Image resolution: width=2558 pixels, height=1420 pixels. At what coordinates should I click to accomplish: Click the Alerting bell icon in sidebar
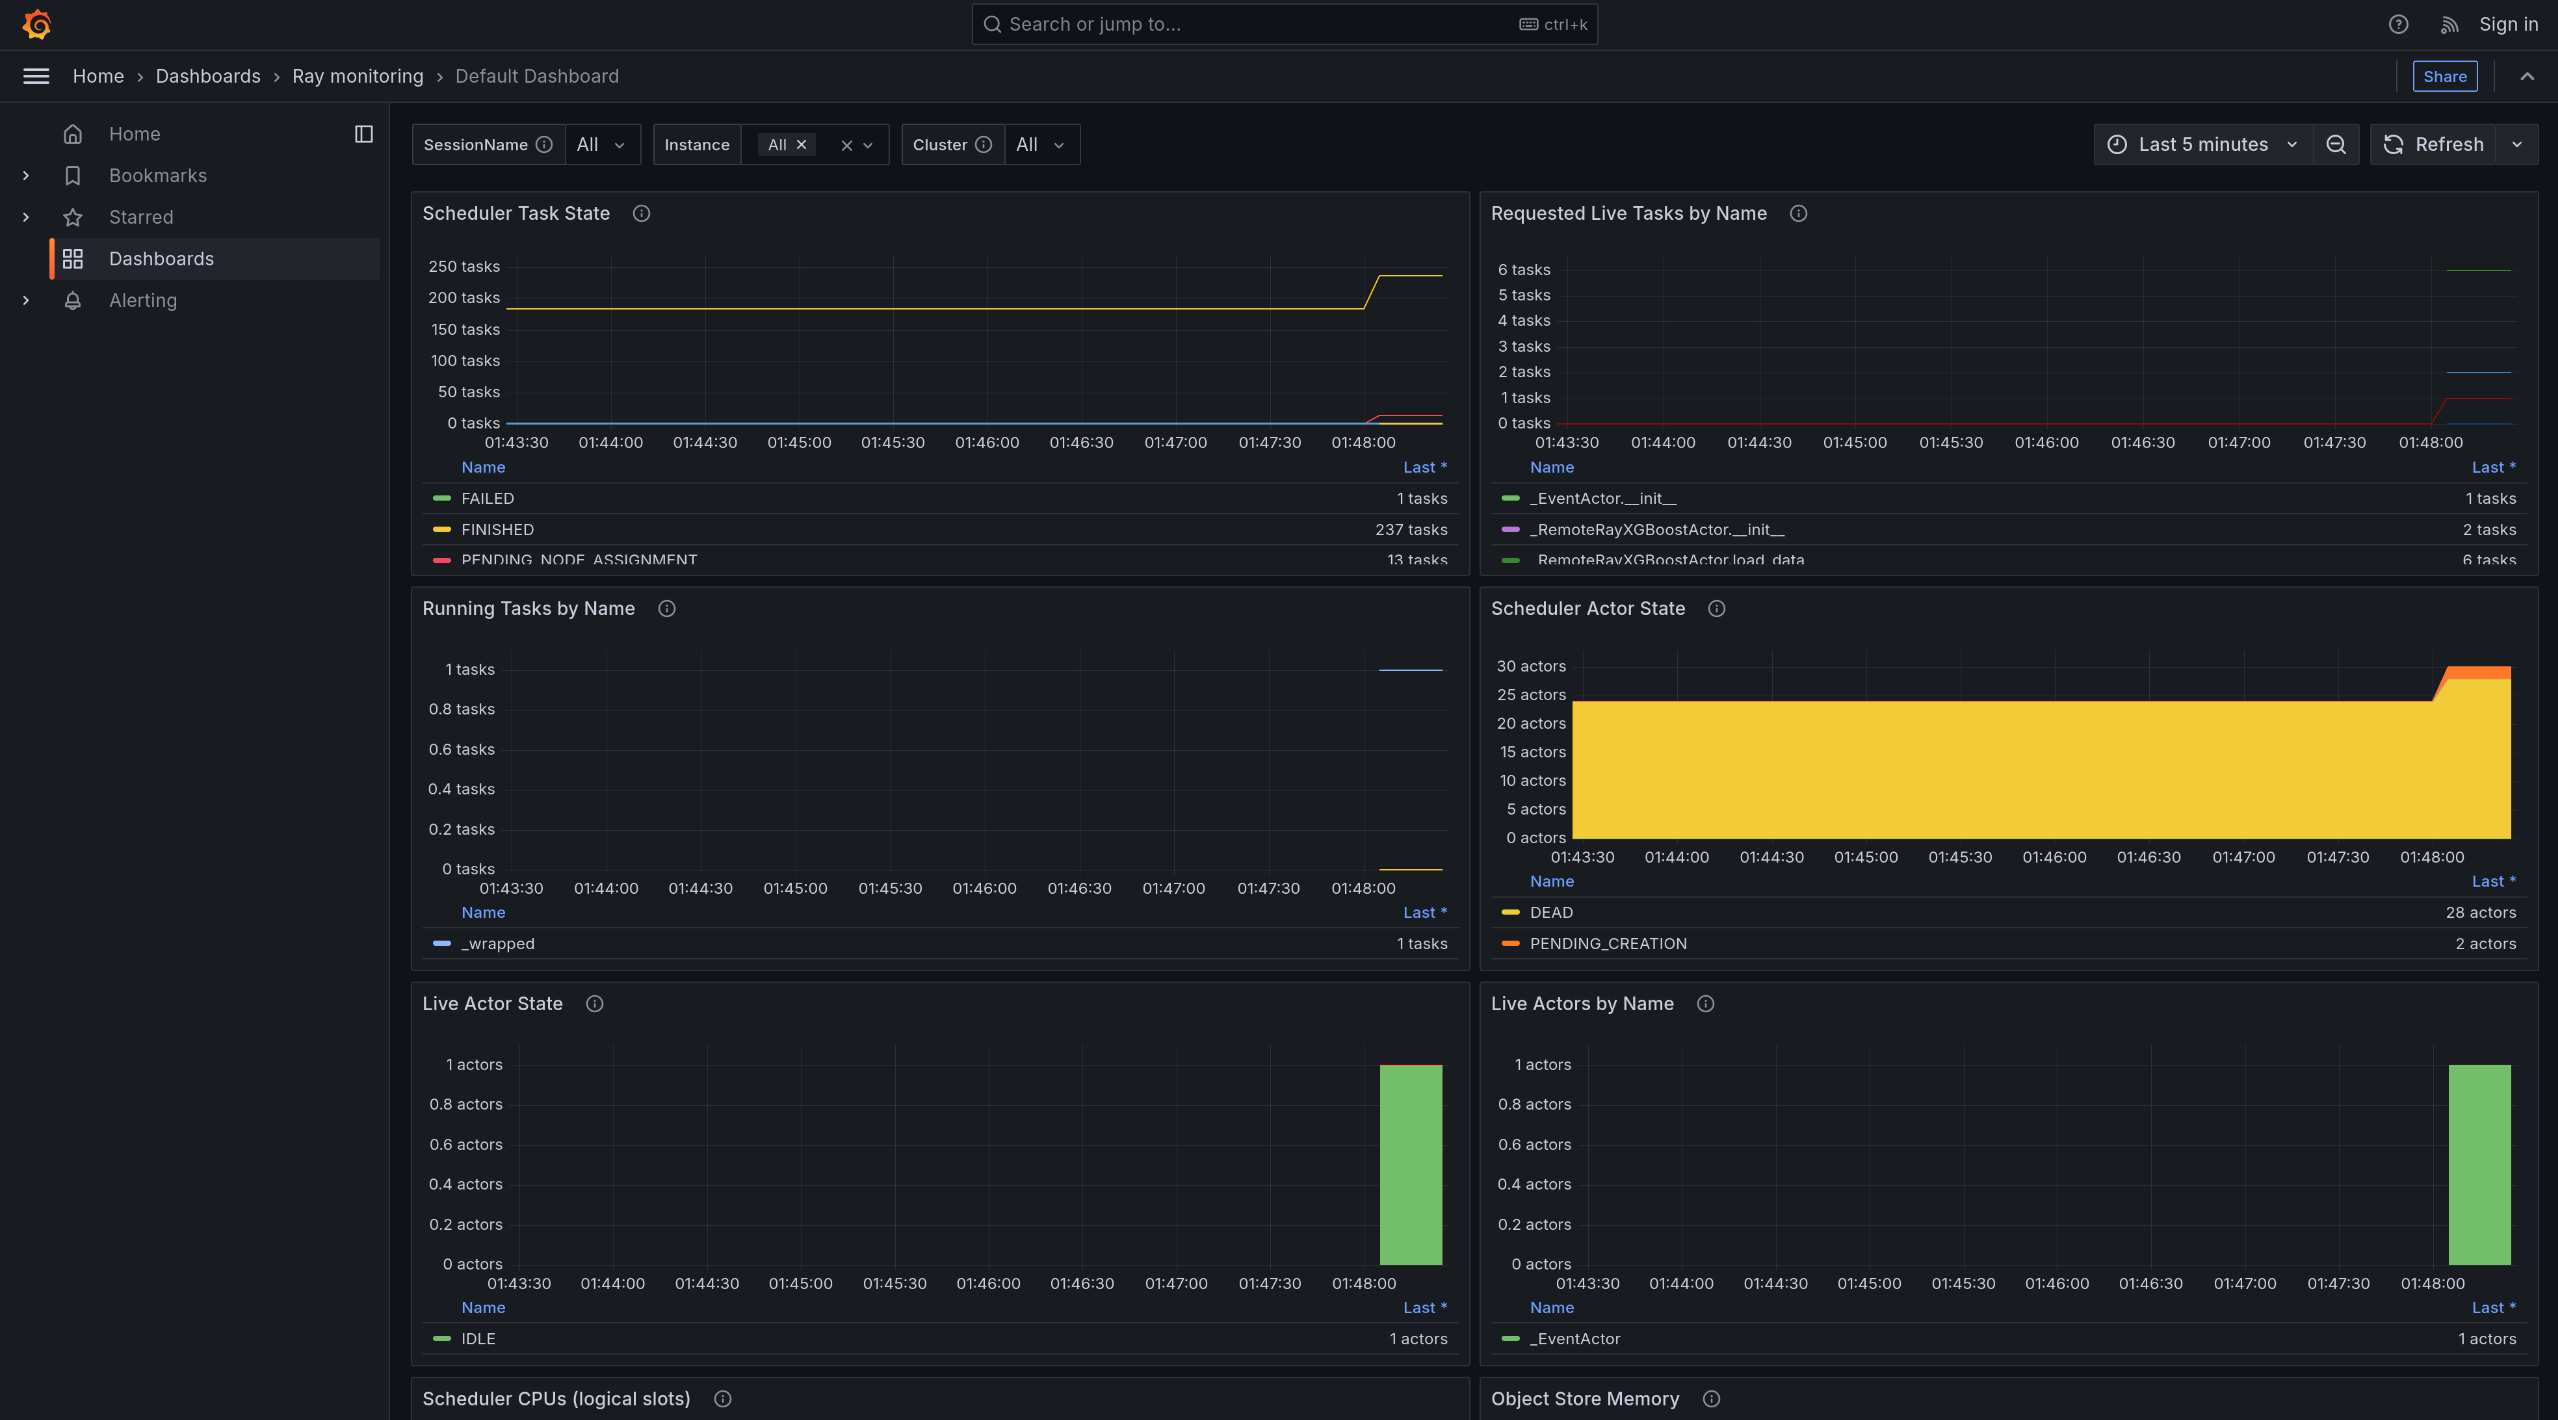click(73, 300)
